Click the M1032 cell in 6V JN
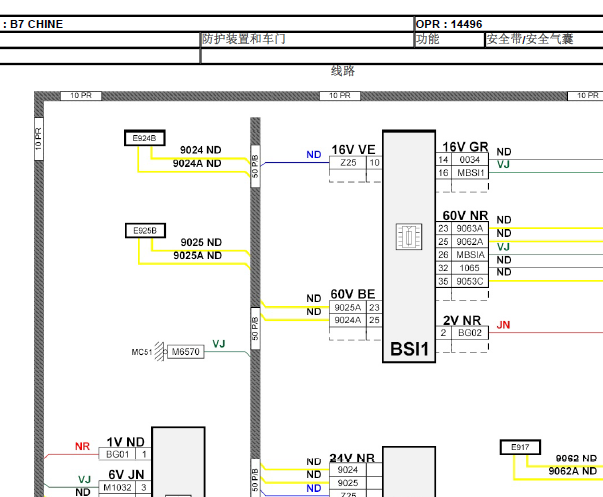 click(117, 487)
